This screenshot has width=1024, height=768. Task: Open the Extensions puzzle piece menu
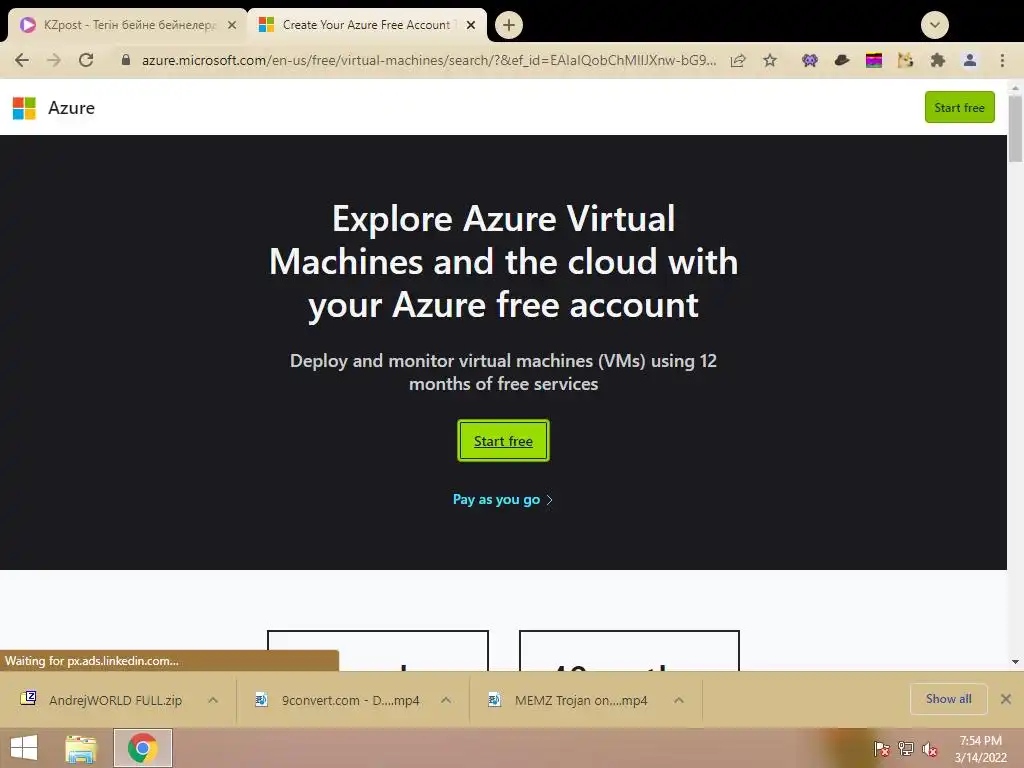click(x=938, y=61)
